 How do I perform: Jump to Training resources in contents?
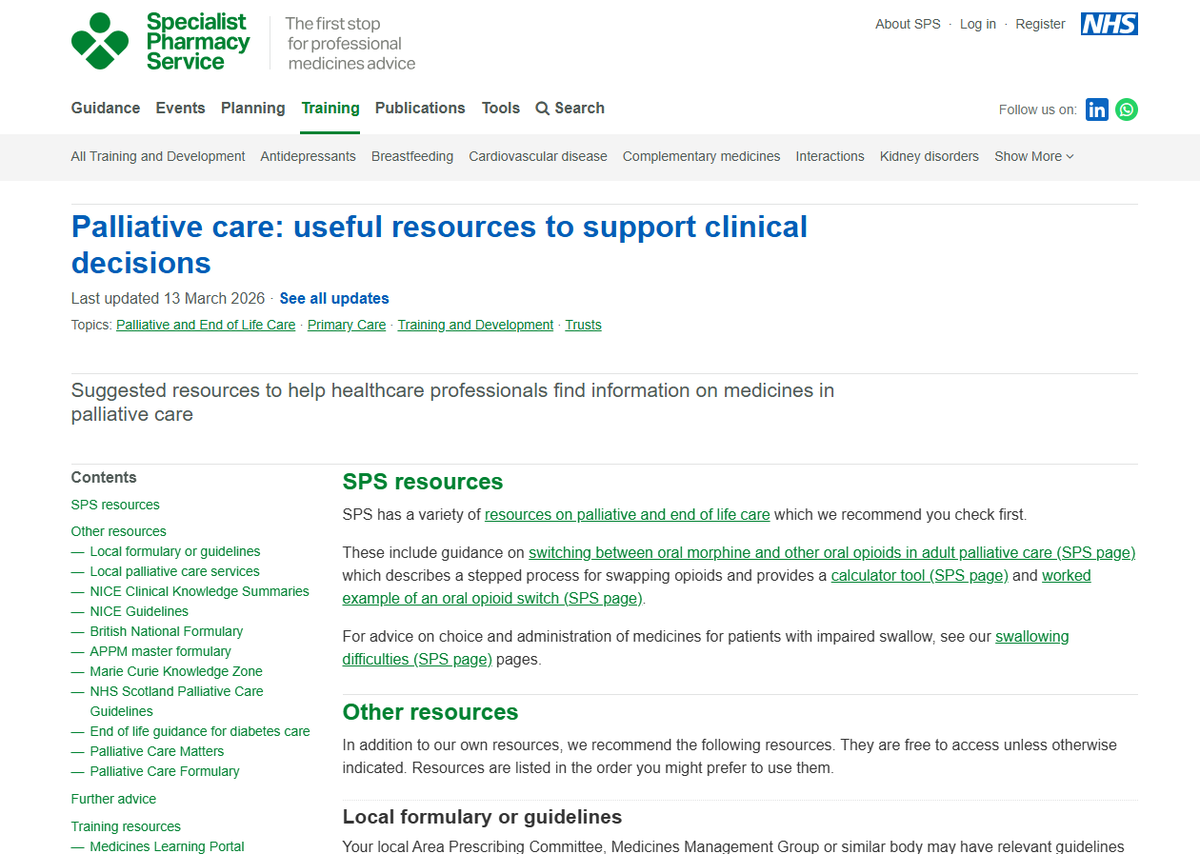point(126,826)
